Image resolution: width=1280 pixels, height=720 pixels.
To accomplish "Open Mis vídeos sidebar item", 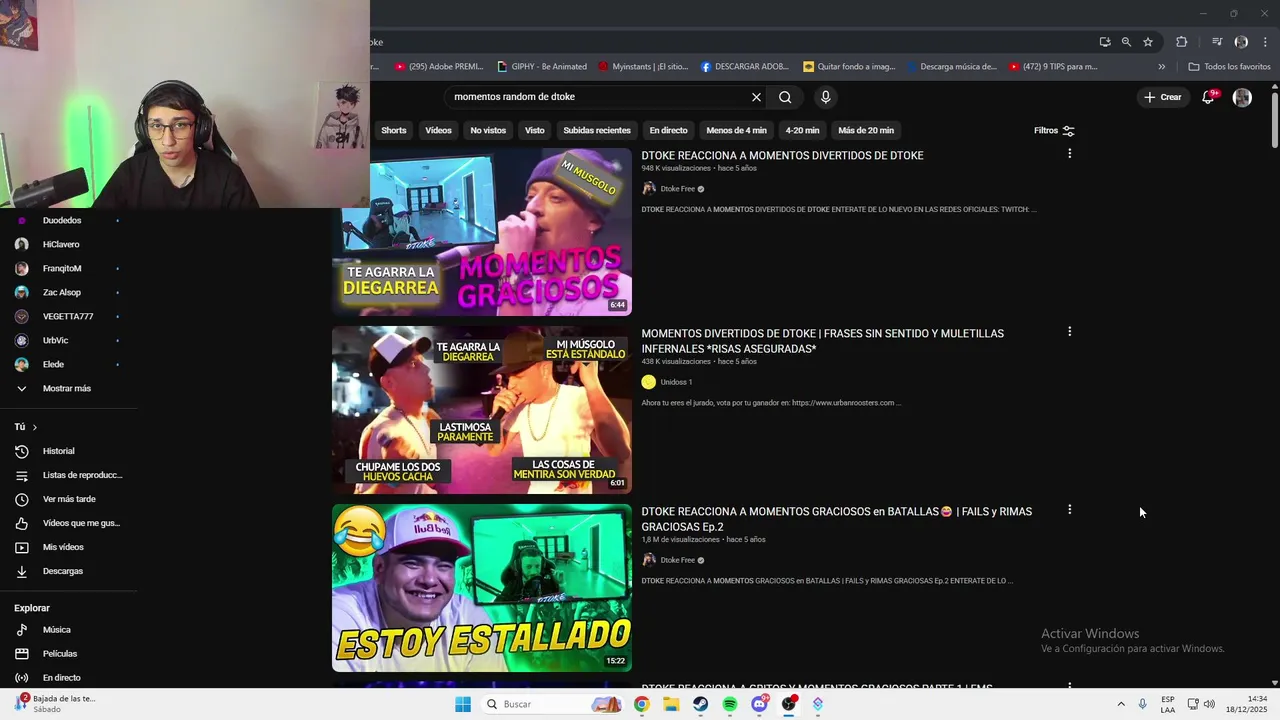I will (63, 547).
